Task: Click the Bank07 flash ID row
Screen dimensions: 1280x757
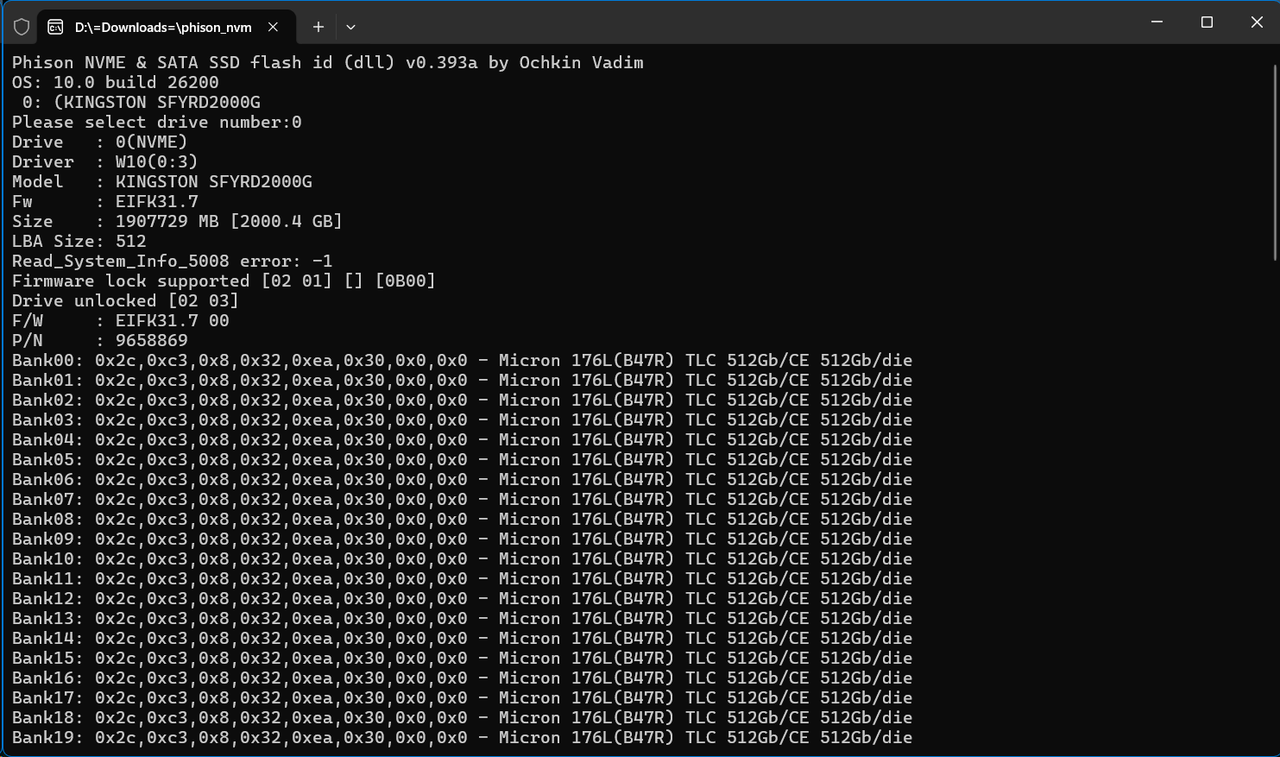Action: (462, 499)
